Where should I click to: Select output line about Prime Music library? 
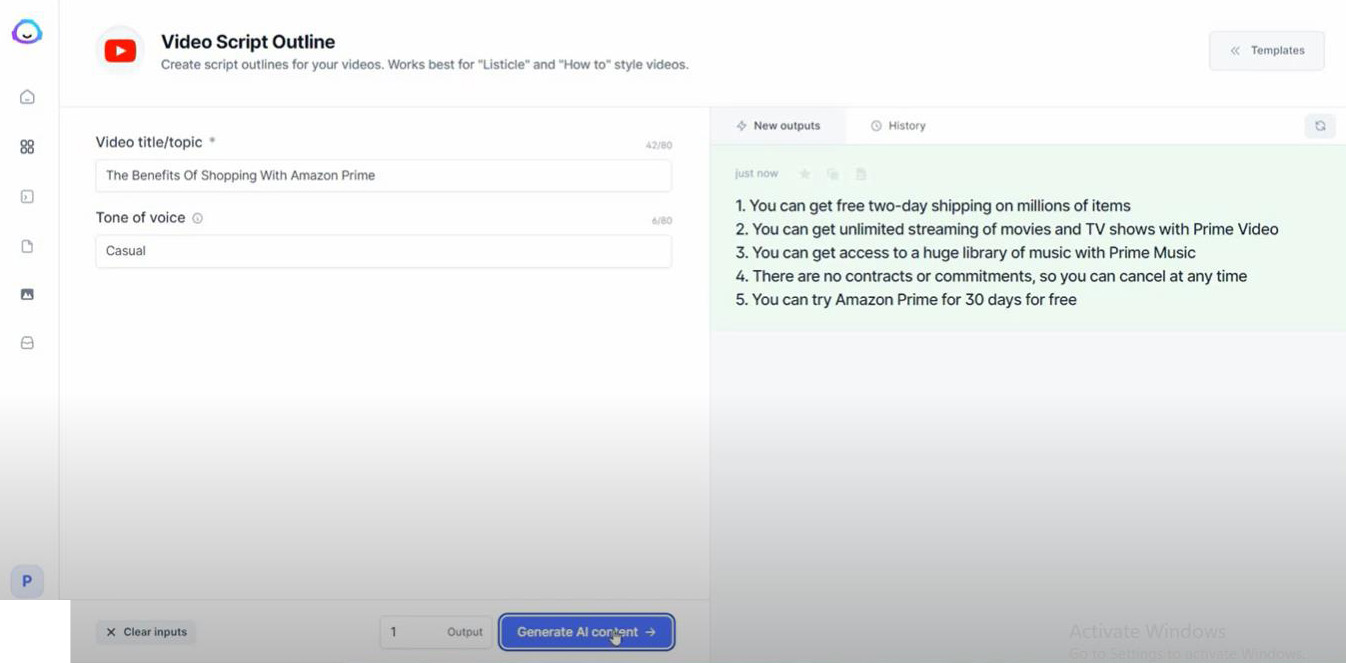coord(965,253)
